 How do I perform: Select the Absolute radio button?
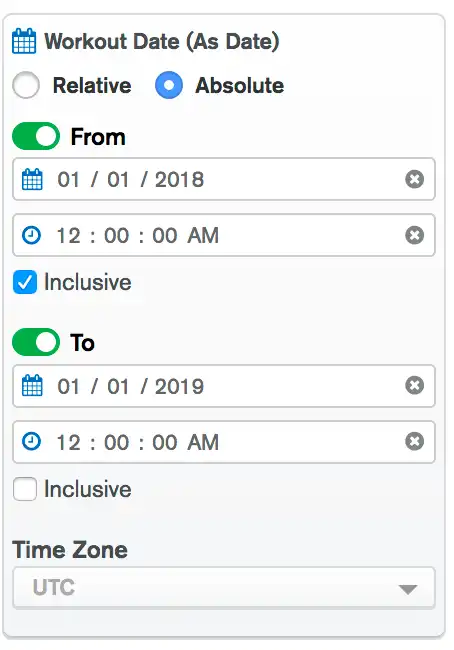[x=169, y=85]
